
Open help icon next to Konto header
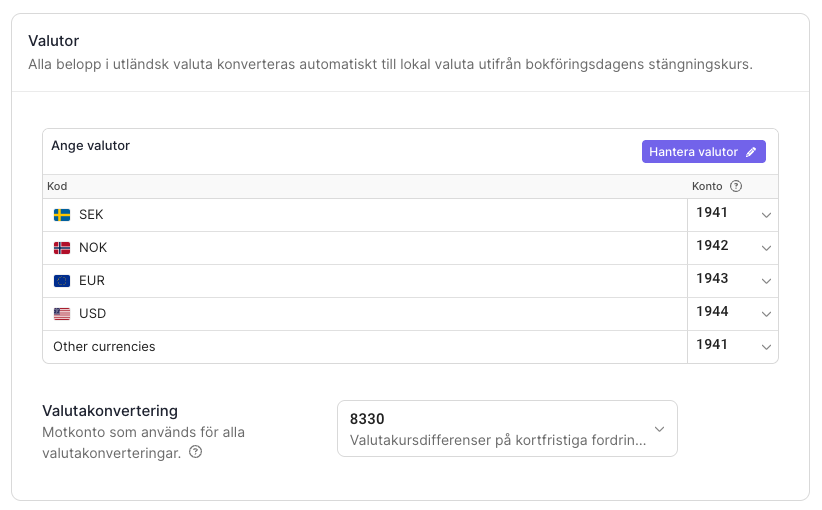(x=736, y=186)
